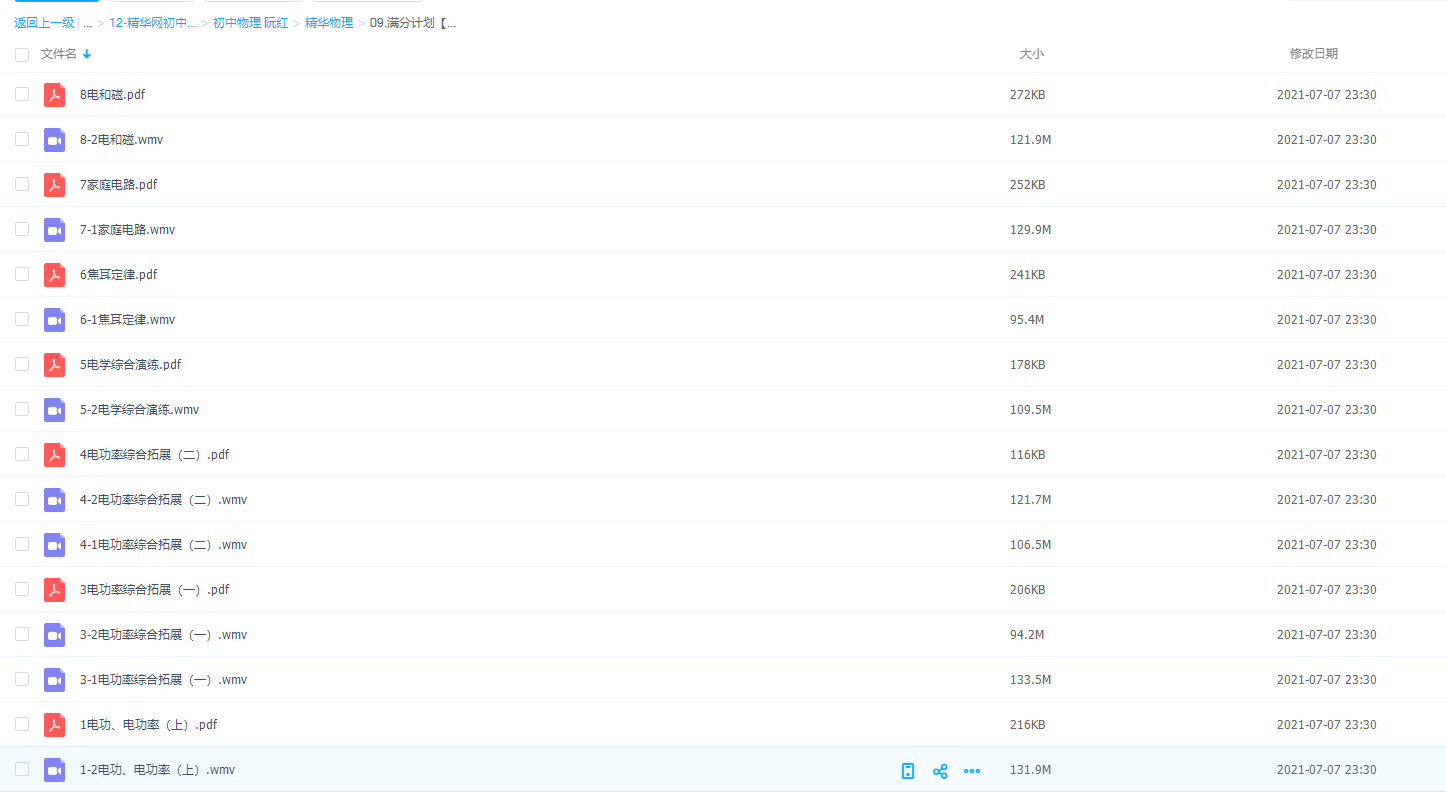
Task: Click the video icon for 3-1电功率综合拓展（一）.wmv
Action: click(55, 680)
